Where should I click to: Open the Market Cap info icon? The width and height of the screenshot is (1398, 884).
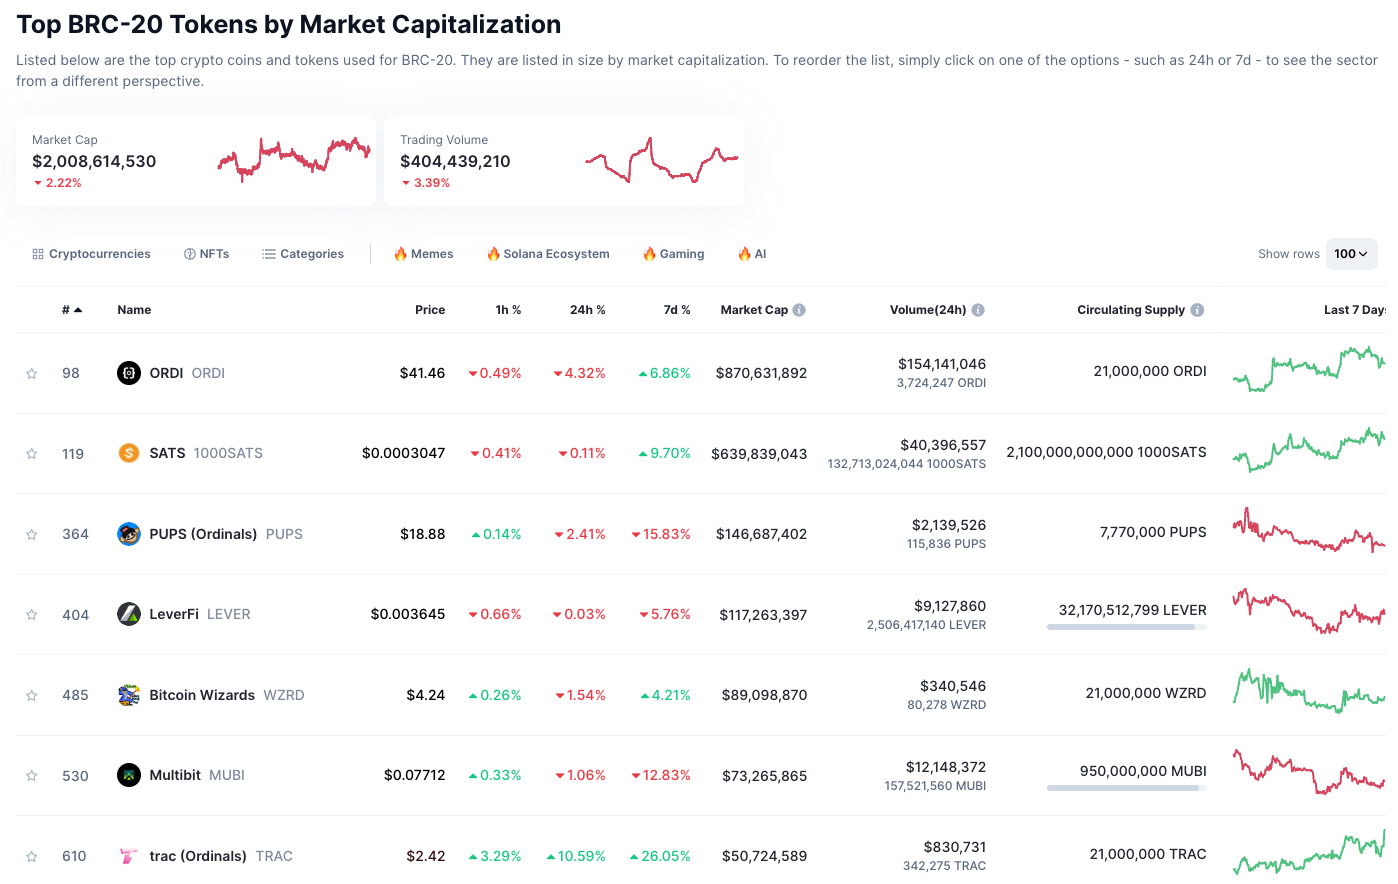(799, 310)
